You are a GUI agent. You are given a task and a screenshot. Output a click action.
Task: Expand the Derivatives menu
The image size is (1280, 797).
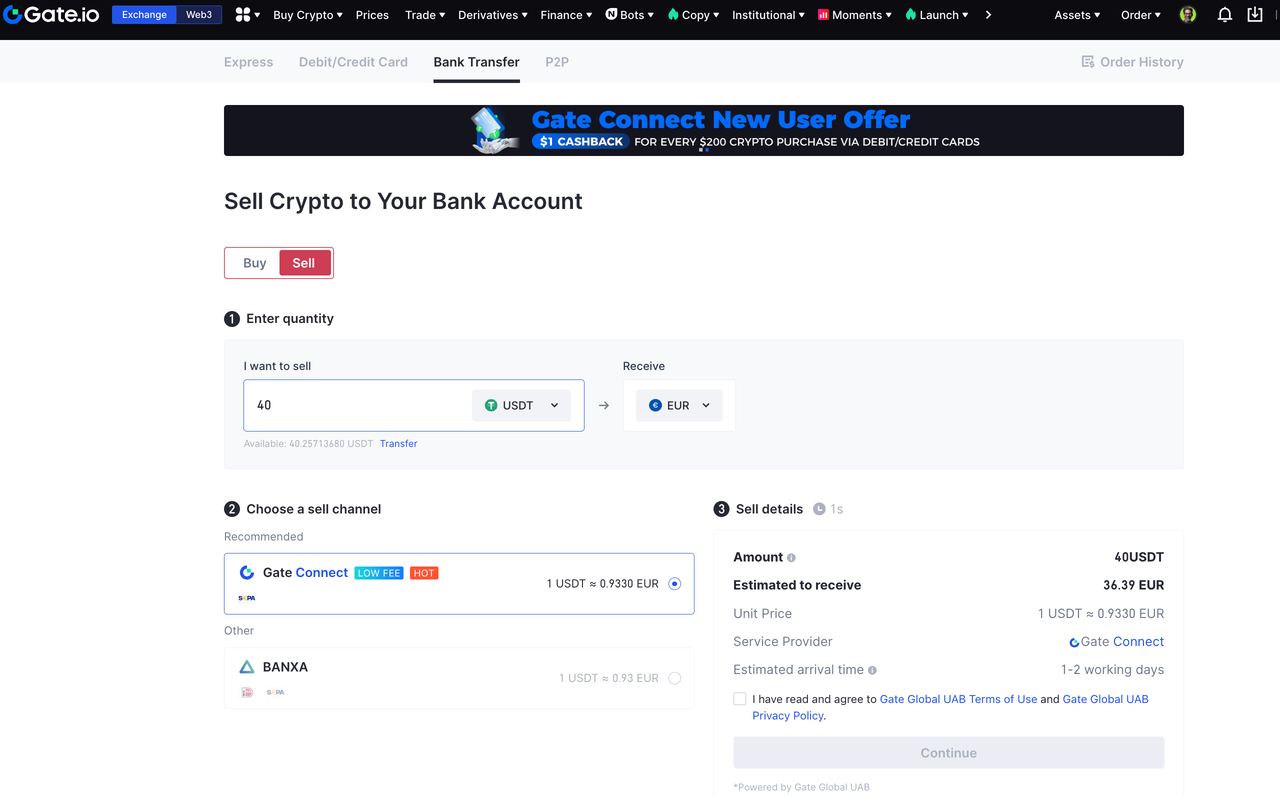492,15
